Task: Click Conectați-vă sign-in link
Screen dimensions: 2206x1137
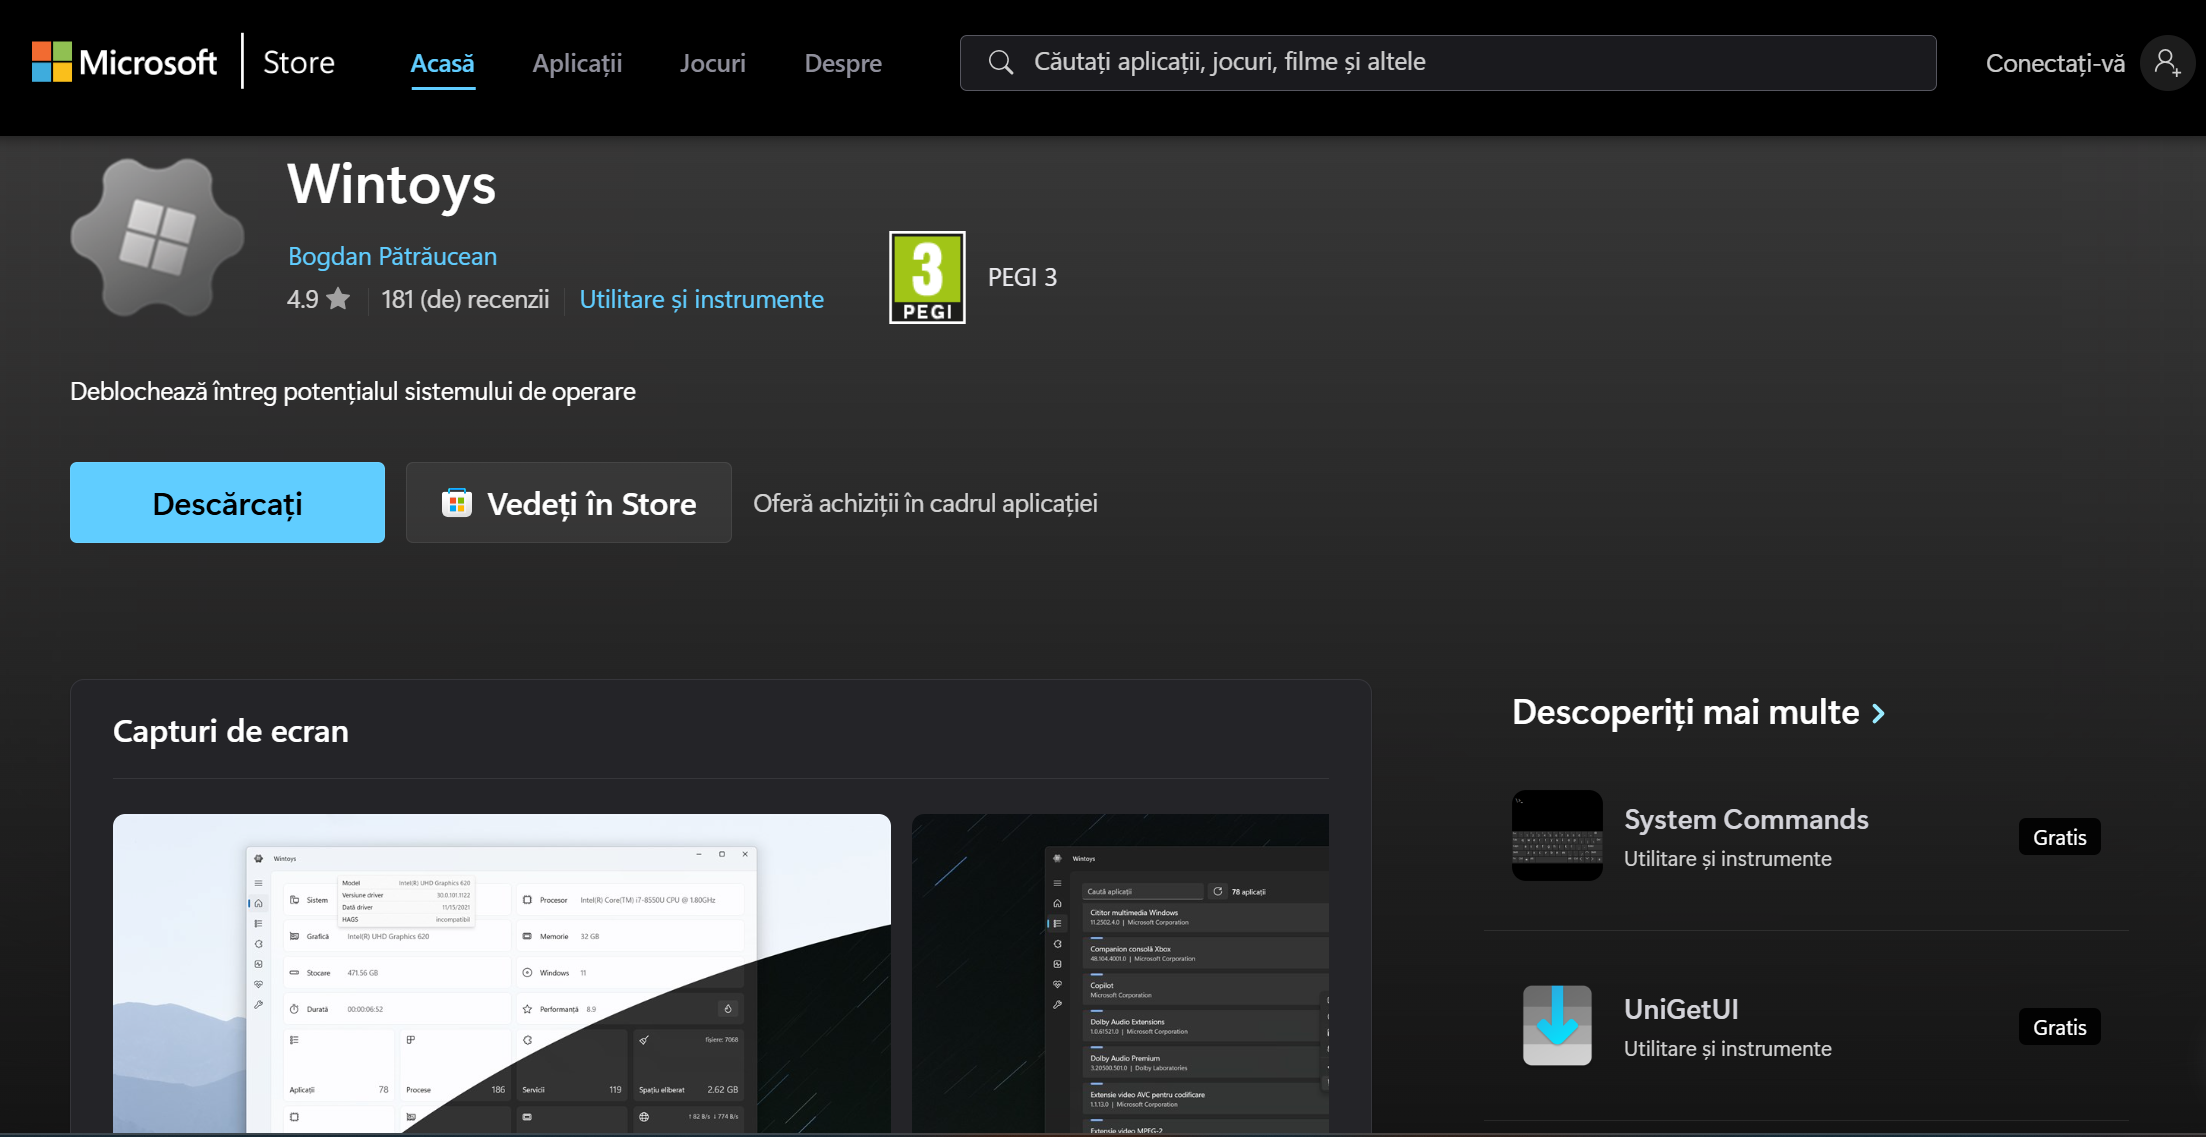Action: tap(2055, 63)
